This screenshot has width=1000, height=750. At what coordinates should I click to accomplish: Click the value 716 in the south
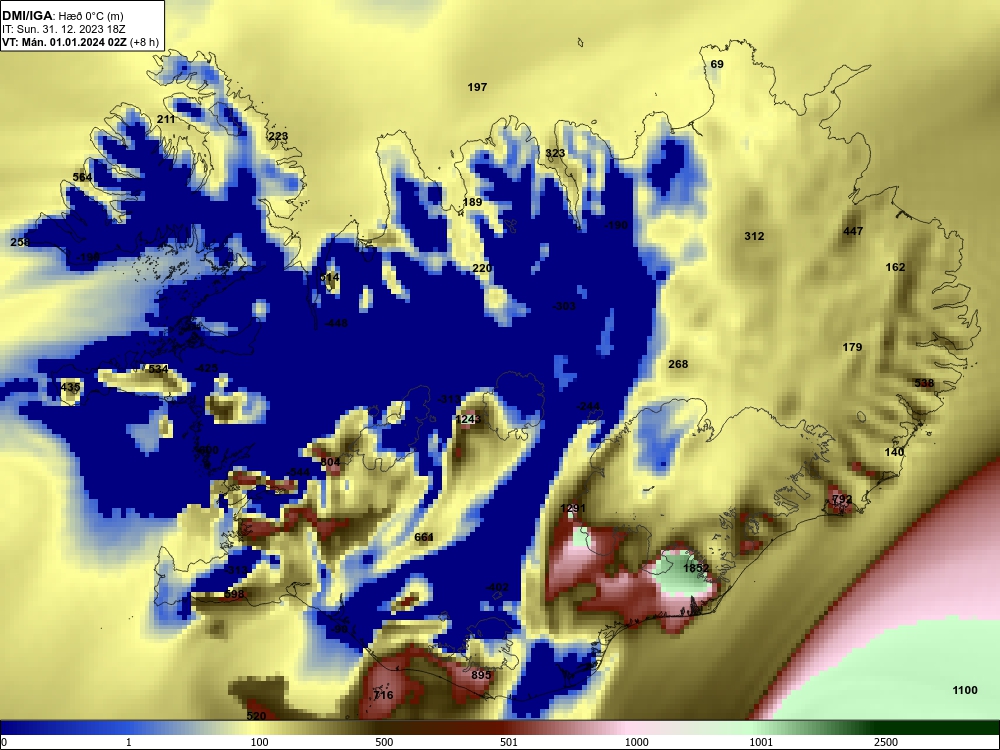(383, 695)
